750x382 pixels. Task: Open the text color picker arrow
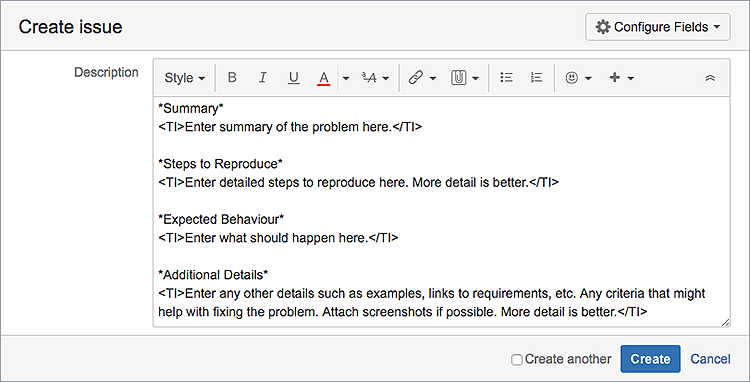point(346,78)
